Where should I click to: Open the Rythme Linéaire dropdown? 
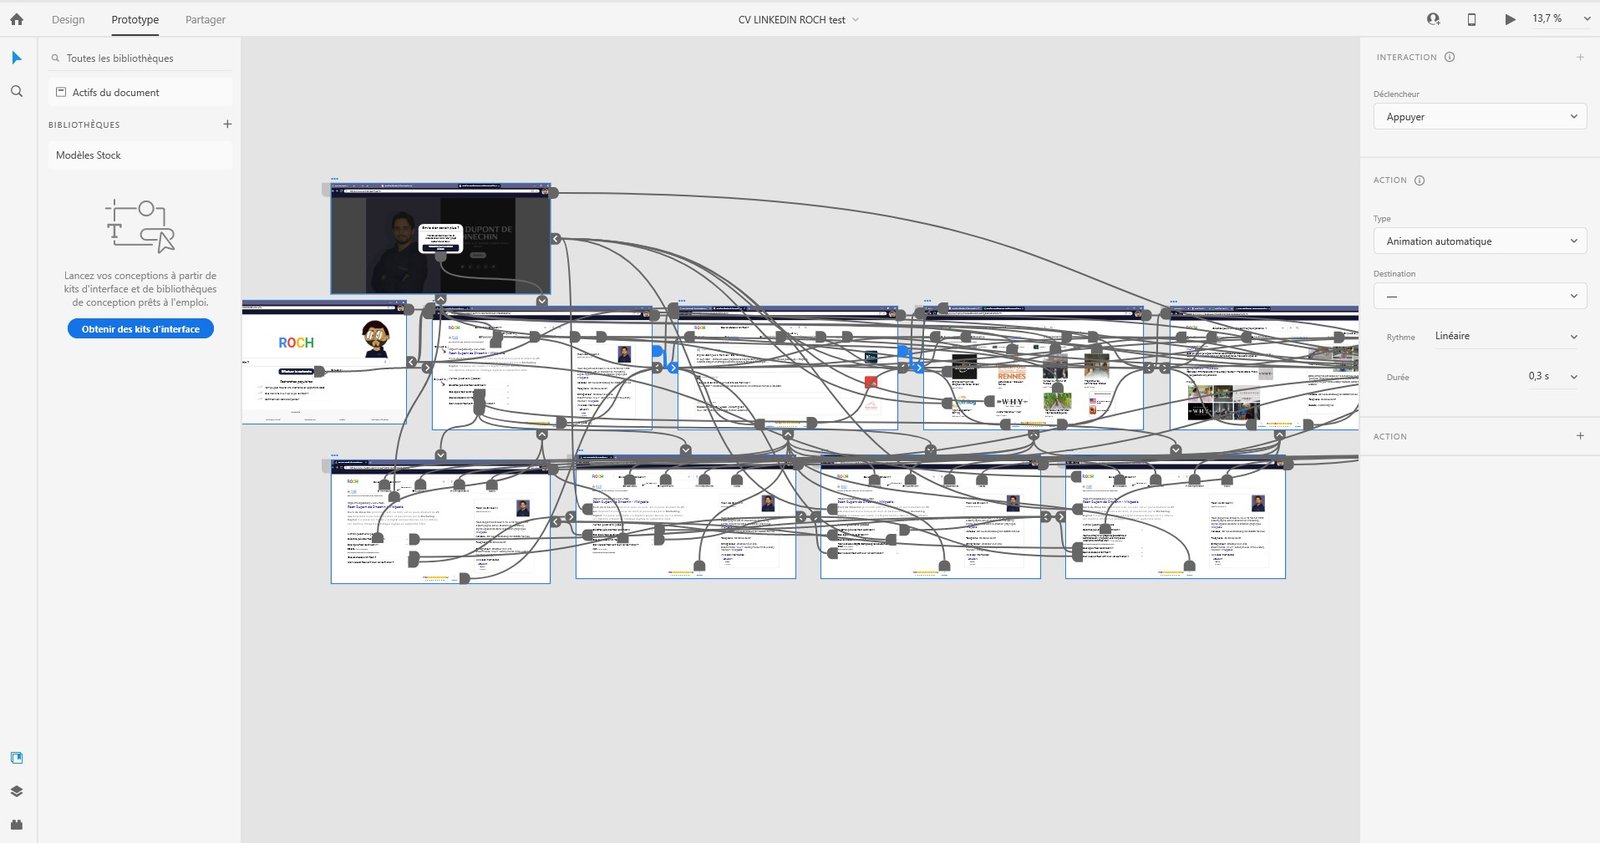click(1505, 336)
